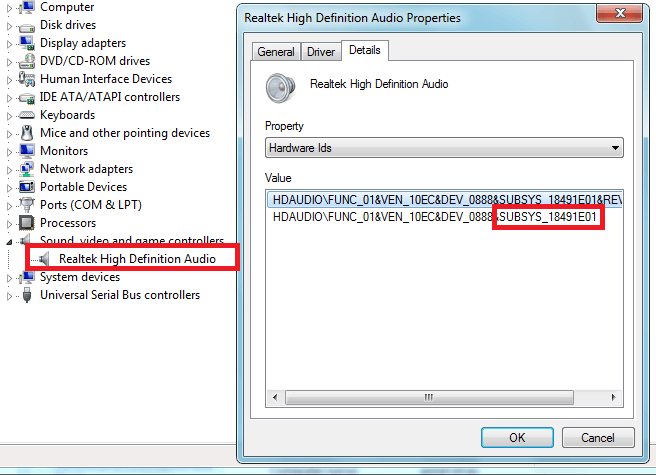The image size is (656, 475).
Task: Select first hardware ID row ending in REV
Action: 445,200
